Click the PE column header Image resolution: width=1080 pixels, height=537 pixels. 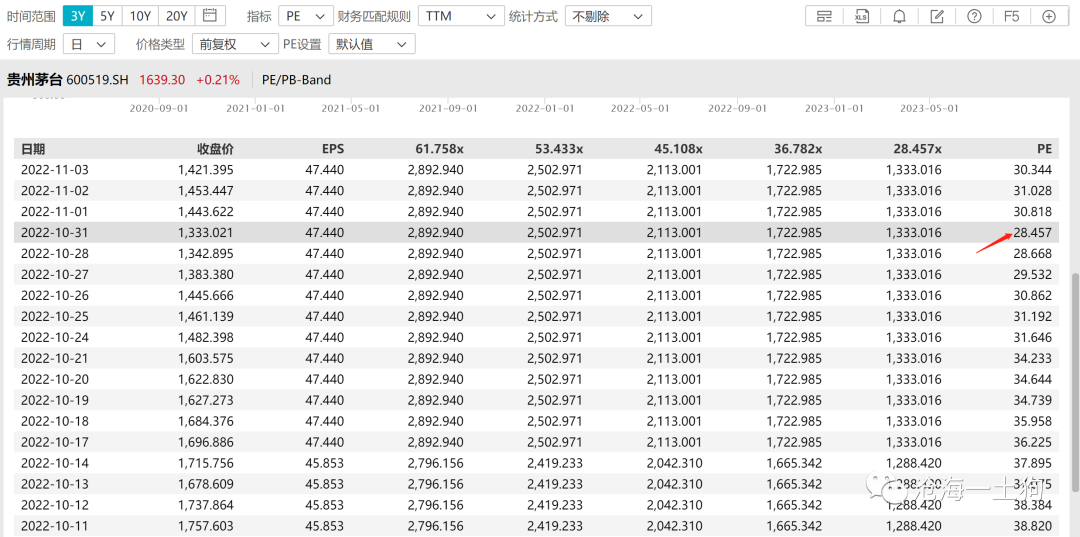[x=1044, y=149]
